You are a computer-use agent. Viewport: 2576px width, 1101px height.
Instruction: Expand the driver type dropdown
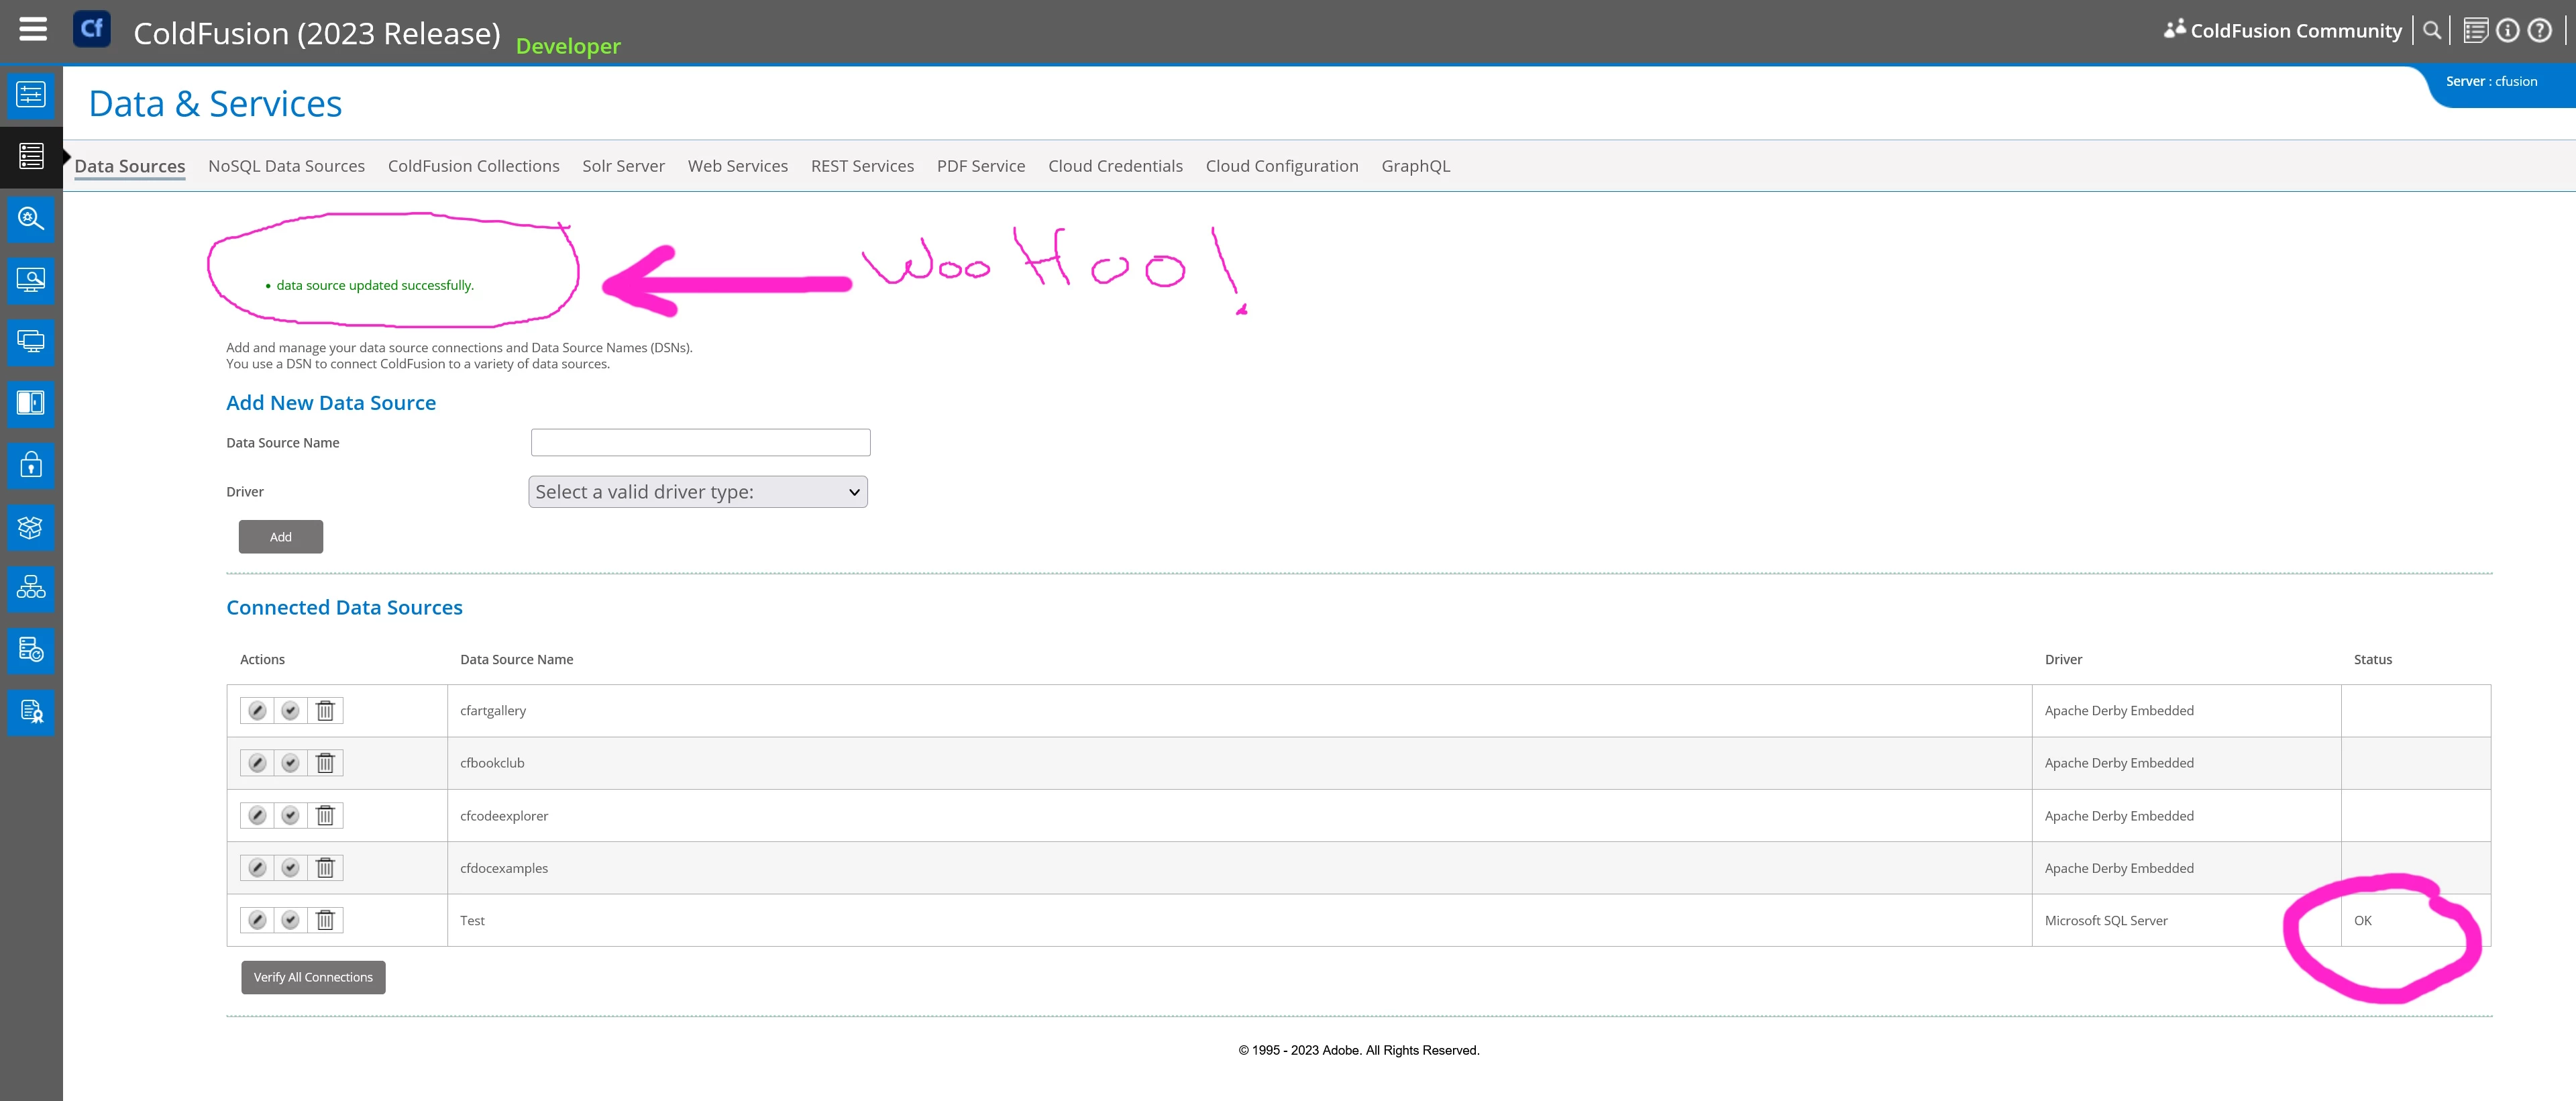tap(698, 492)
